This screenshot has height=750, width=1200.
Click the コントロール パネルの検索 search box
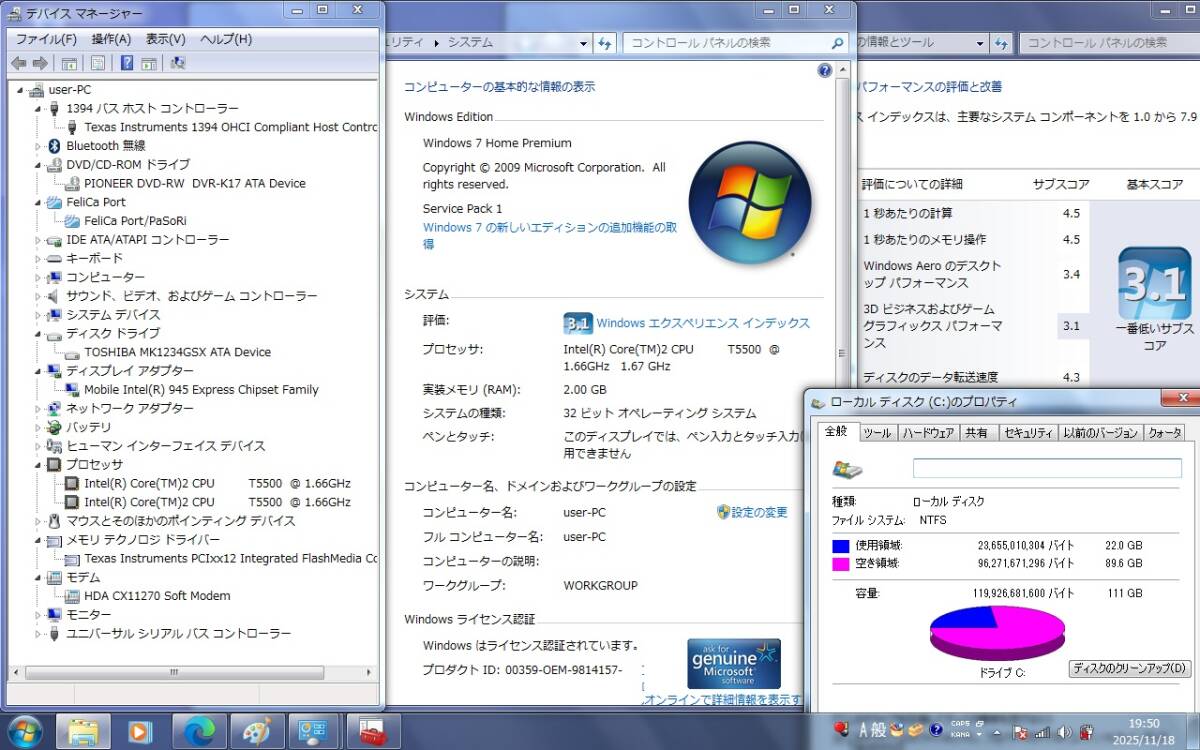tap(727, 43)
